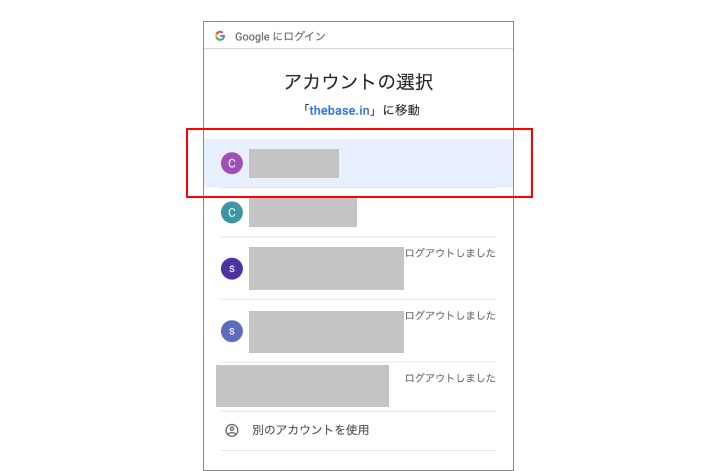The image size is (717, 471).
Task: Click redacted details of light blue S account
Action: [x=326, y=332]
